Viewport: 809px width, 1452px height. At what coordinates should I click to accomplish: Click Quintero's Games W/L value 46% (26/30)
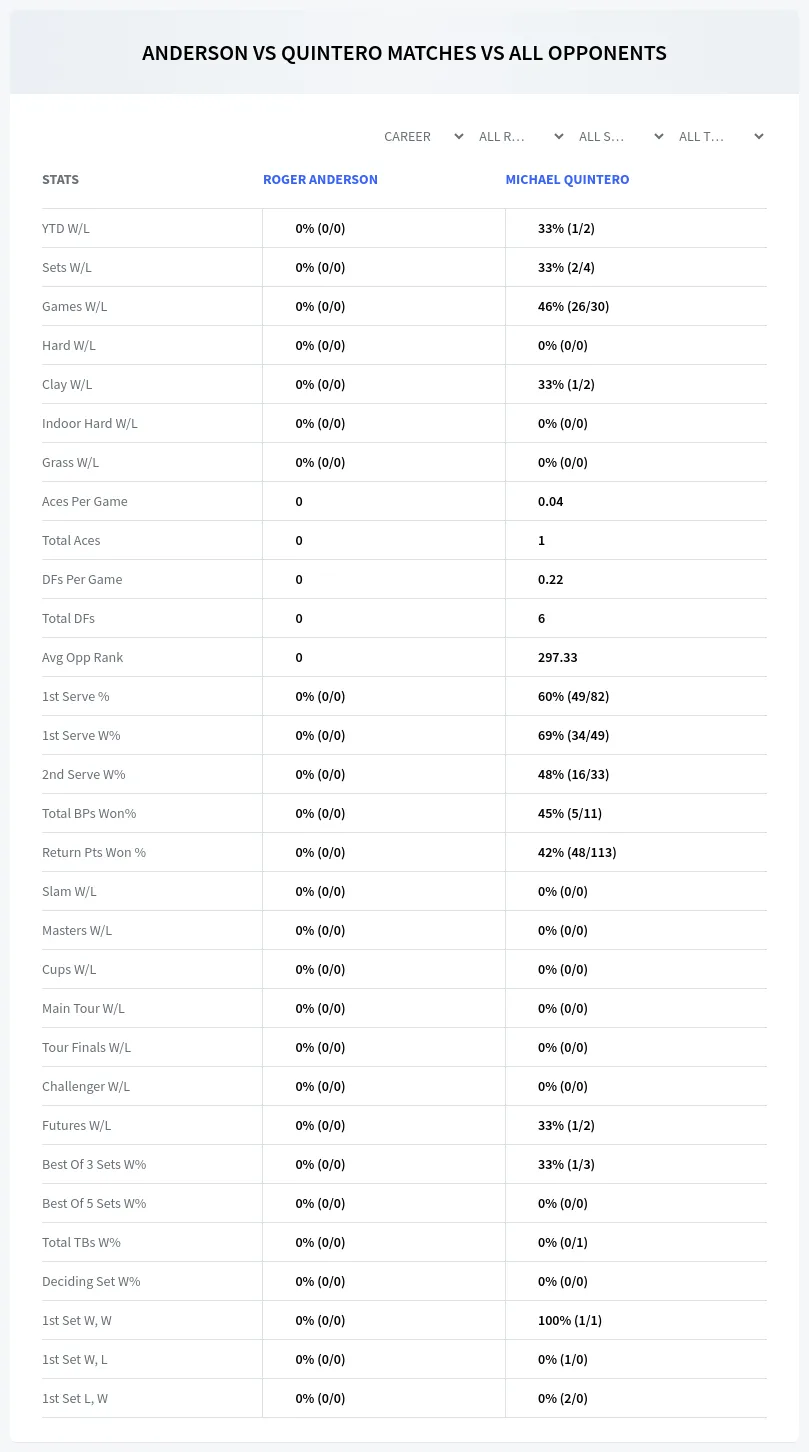pyautogui.click(x=573, y=306)
